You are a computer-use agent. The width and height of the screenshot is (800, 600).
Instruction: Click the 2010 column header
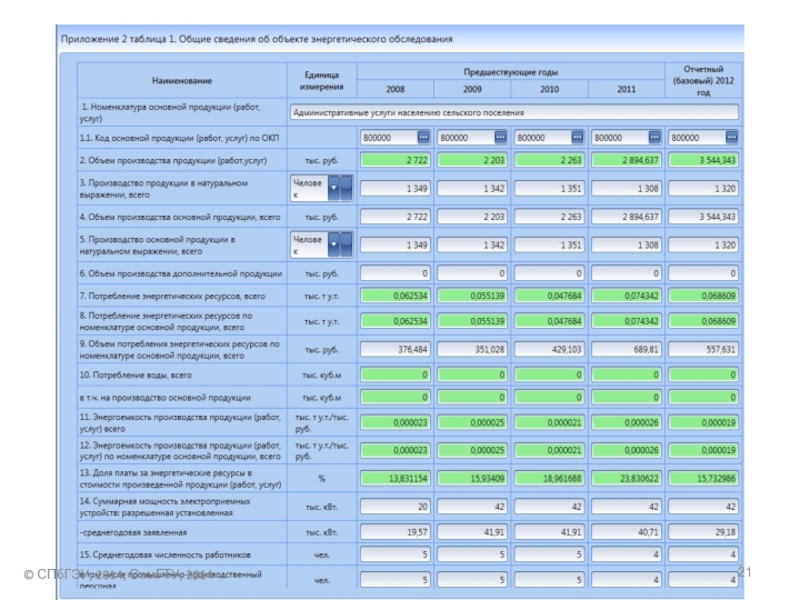[550, 89]
